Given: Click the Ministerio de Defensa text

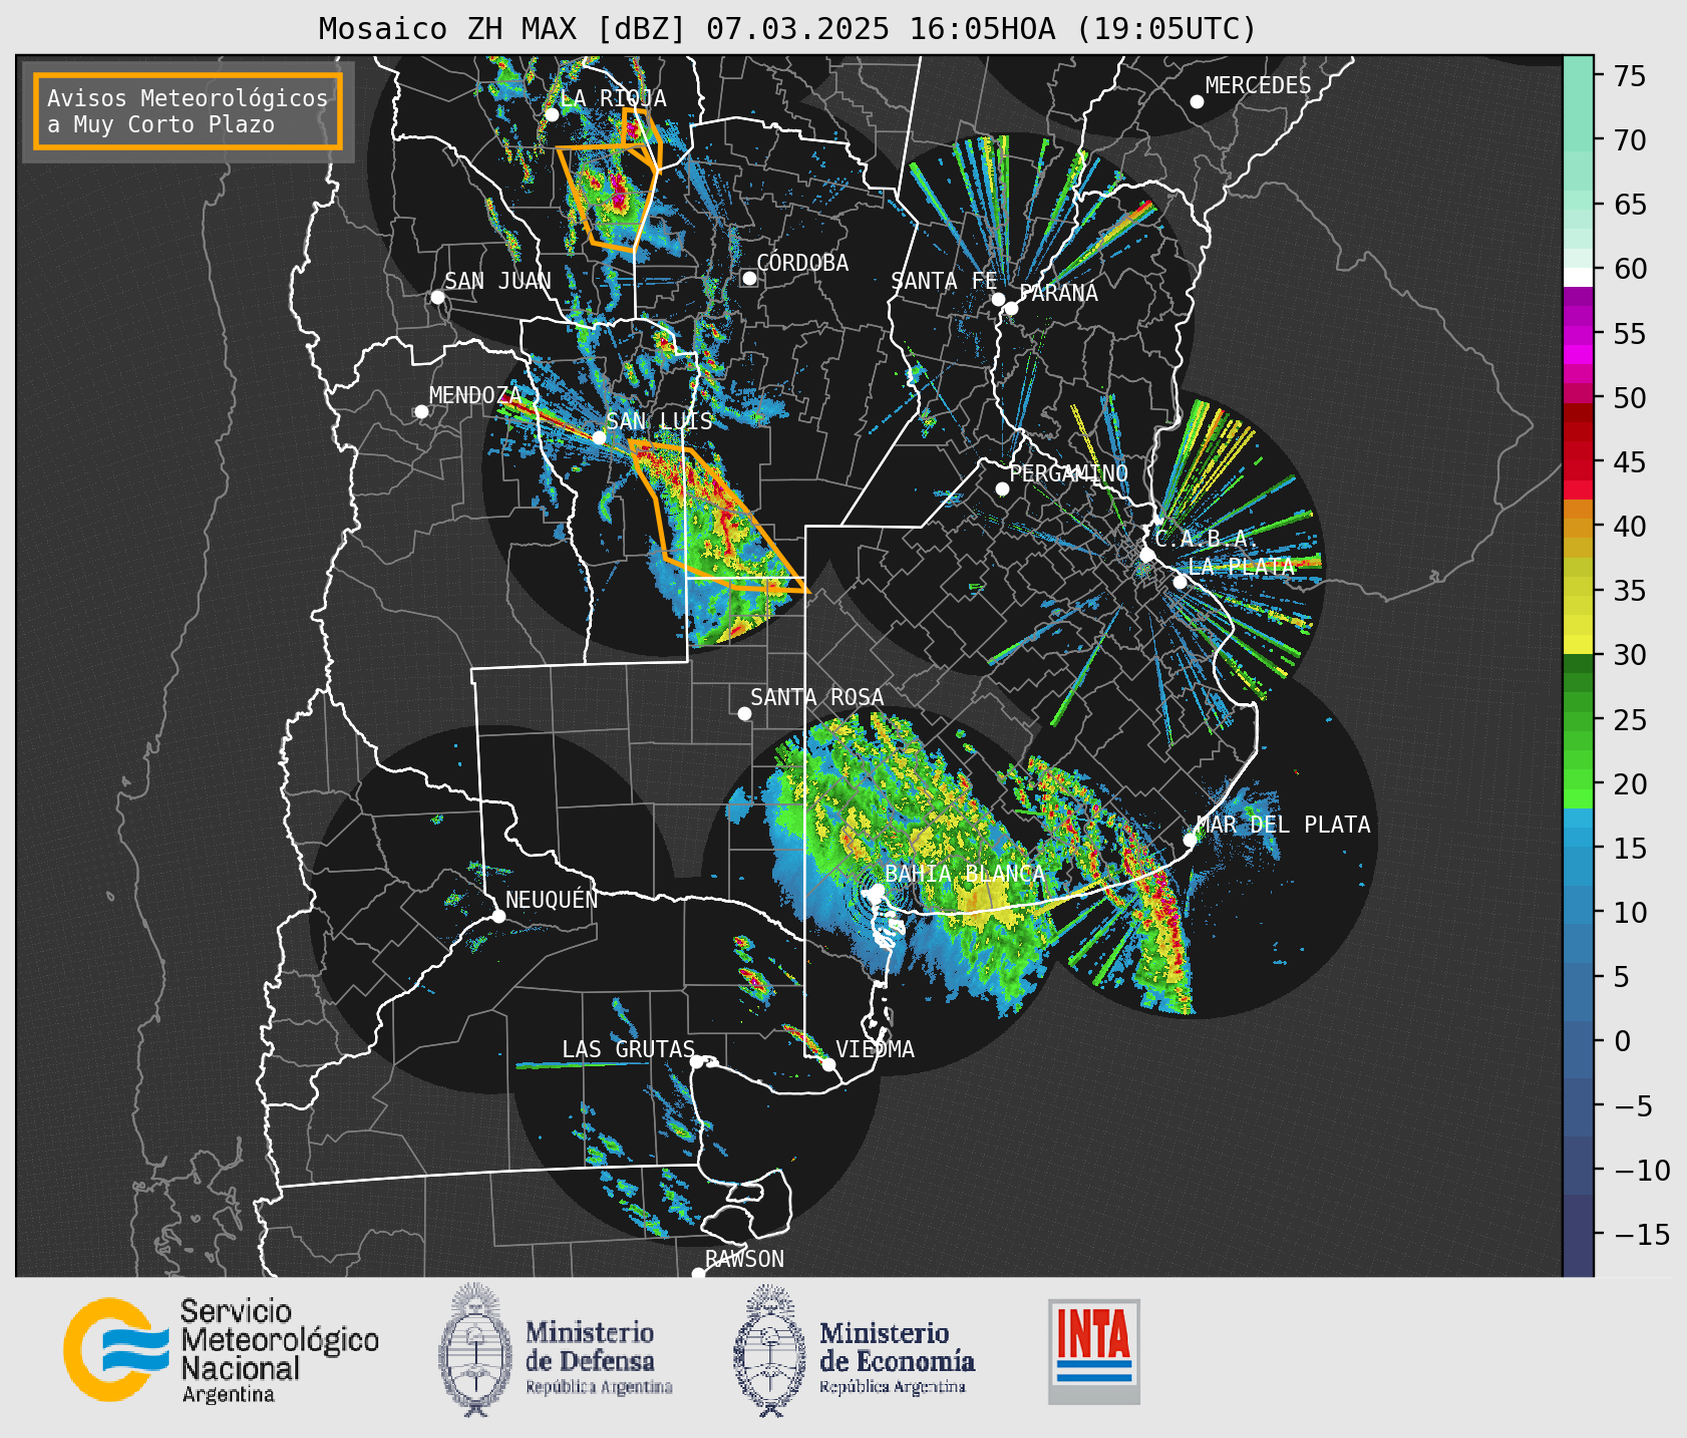Looking at the screenshot, I should pos(598,1357).
